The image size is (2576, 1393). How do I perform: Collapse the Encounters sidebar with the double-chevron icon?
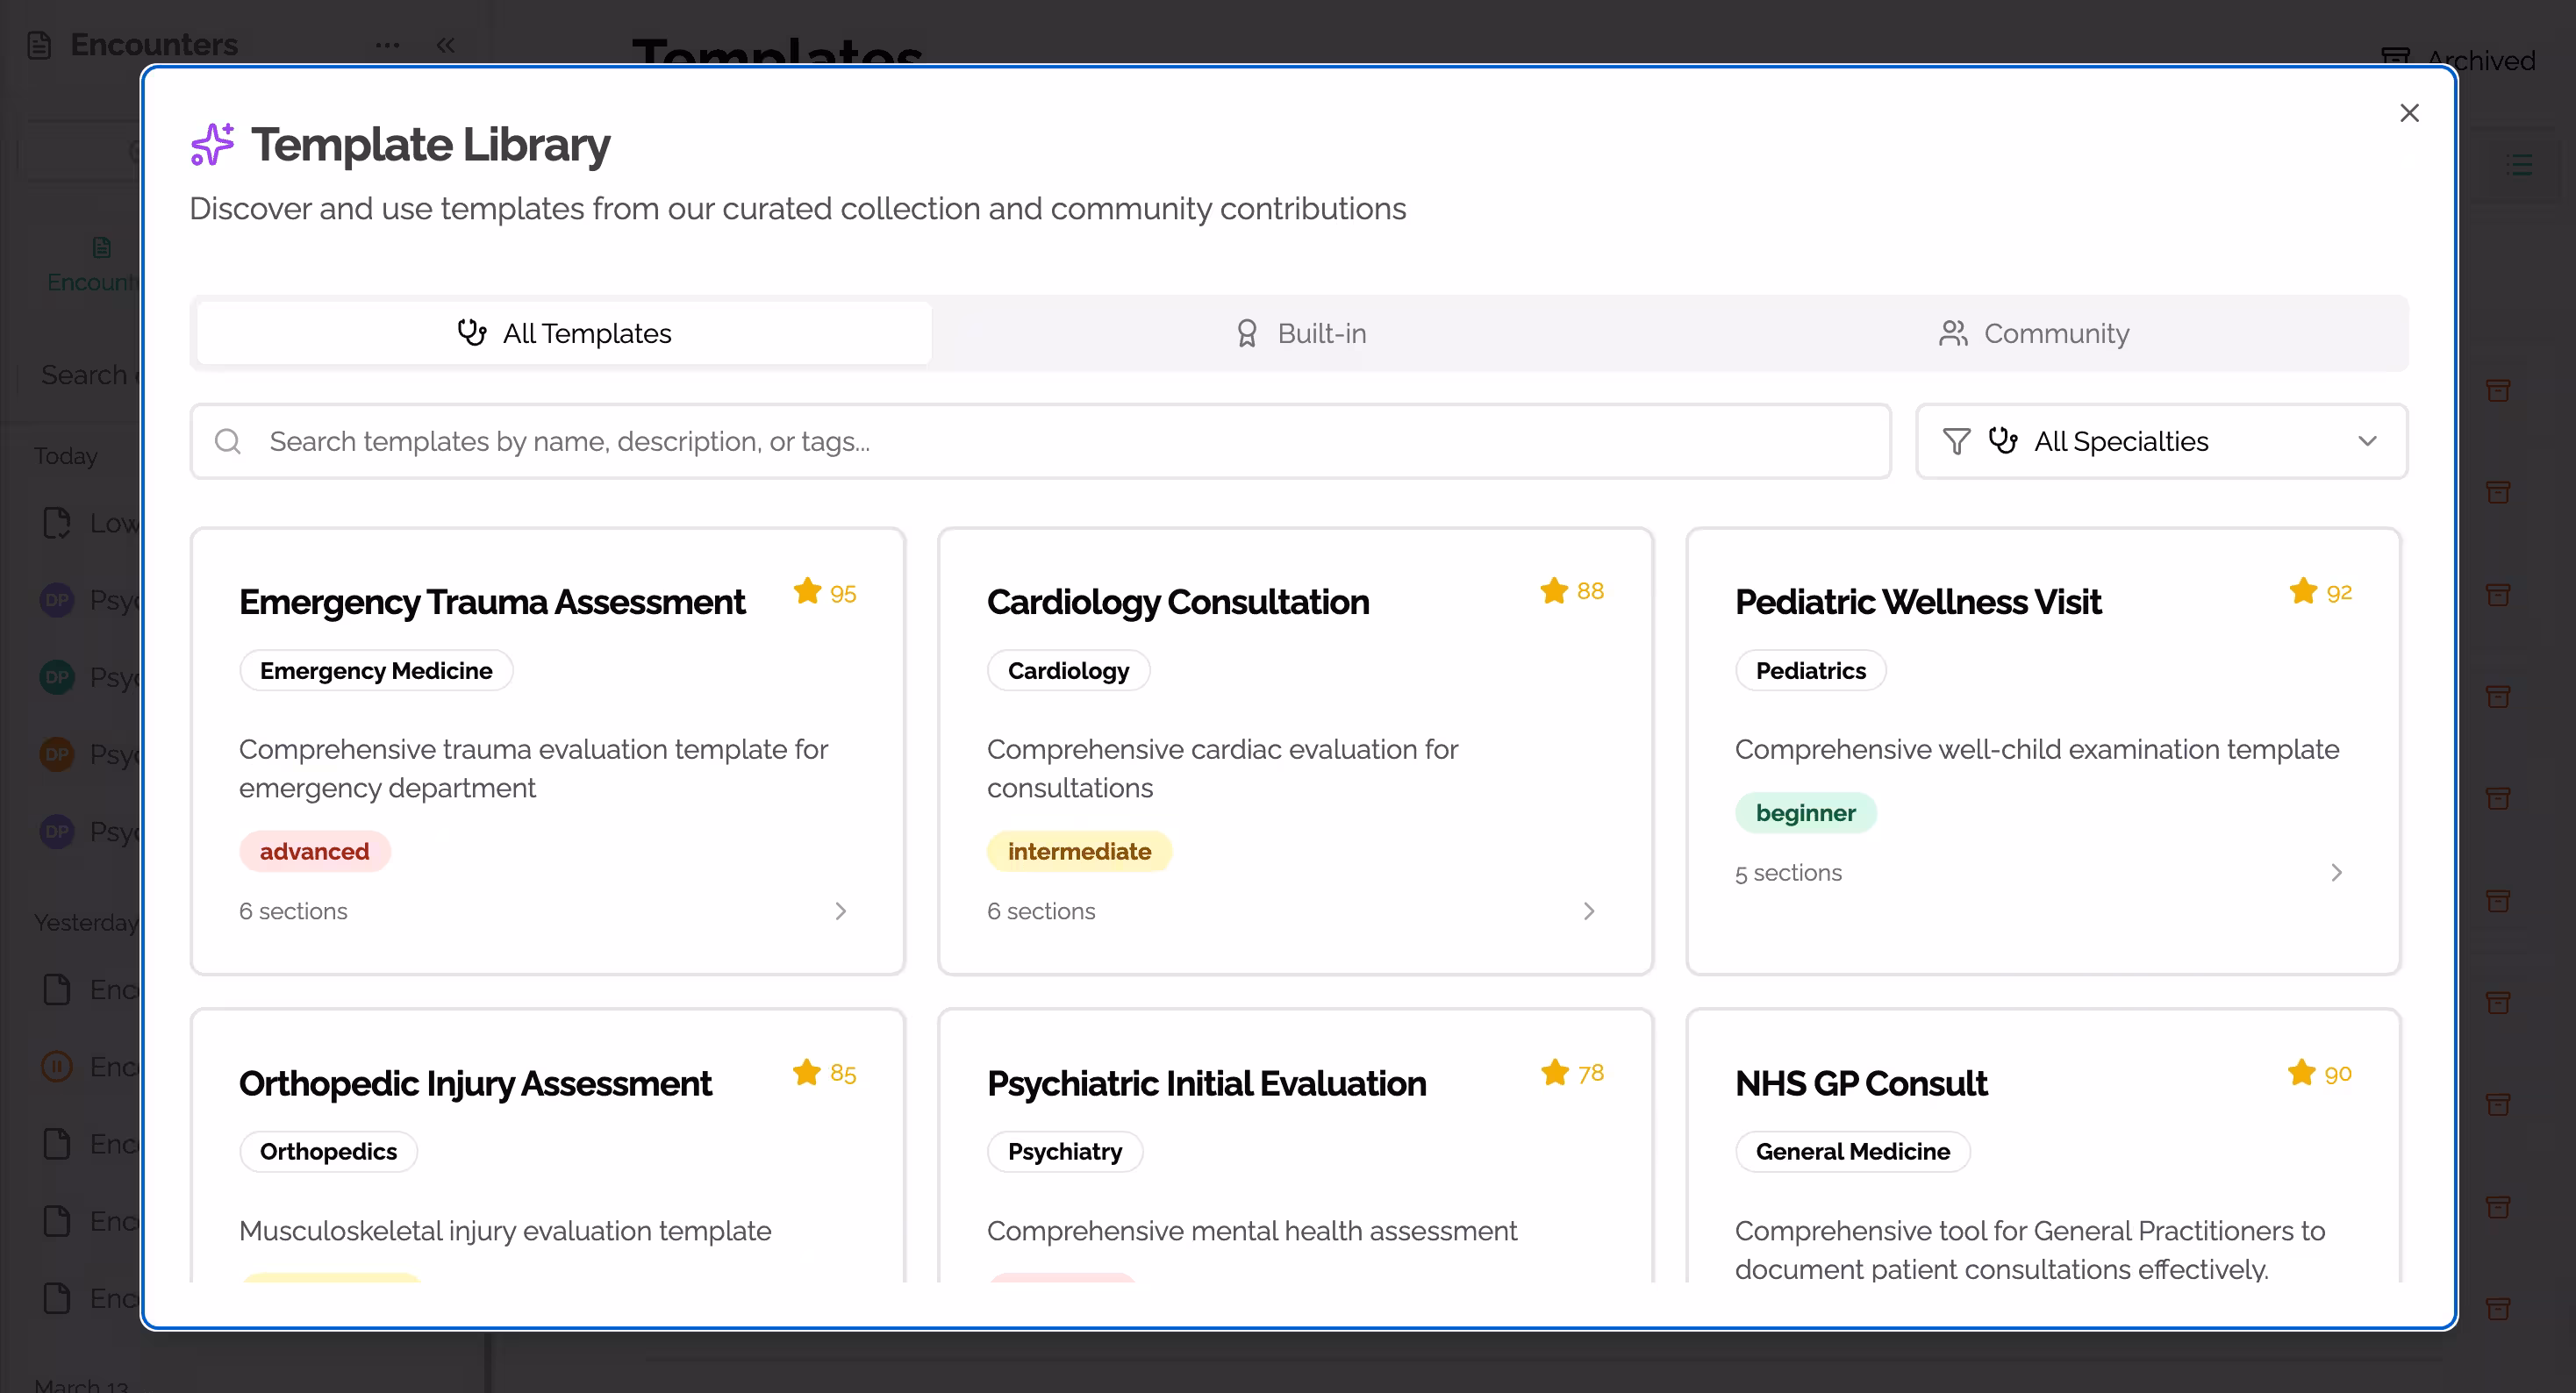click(446, 45)
